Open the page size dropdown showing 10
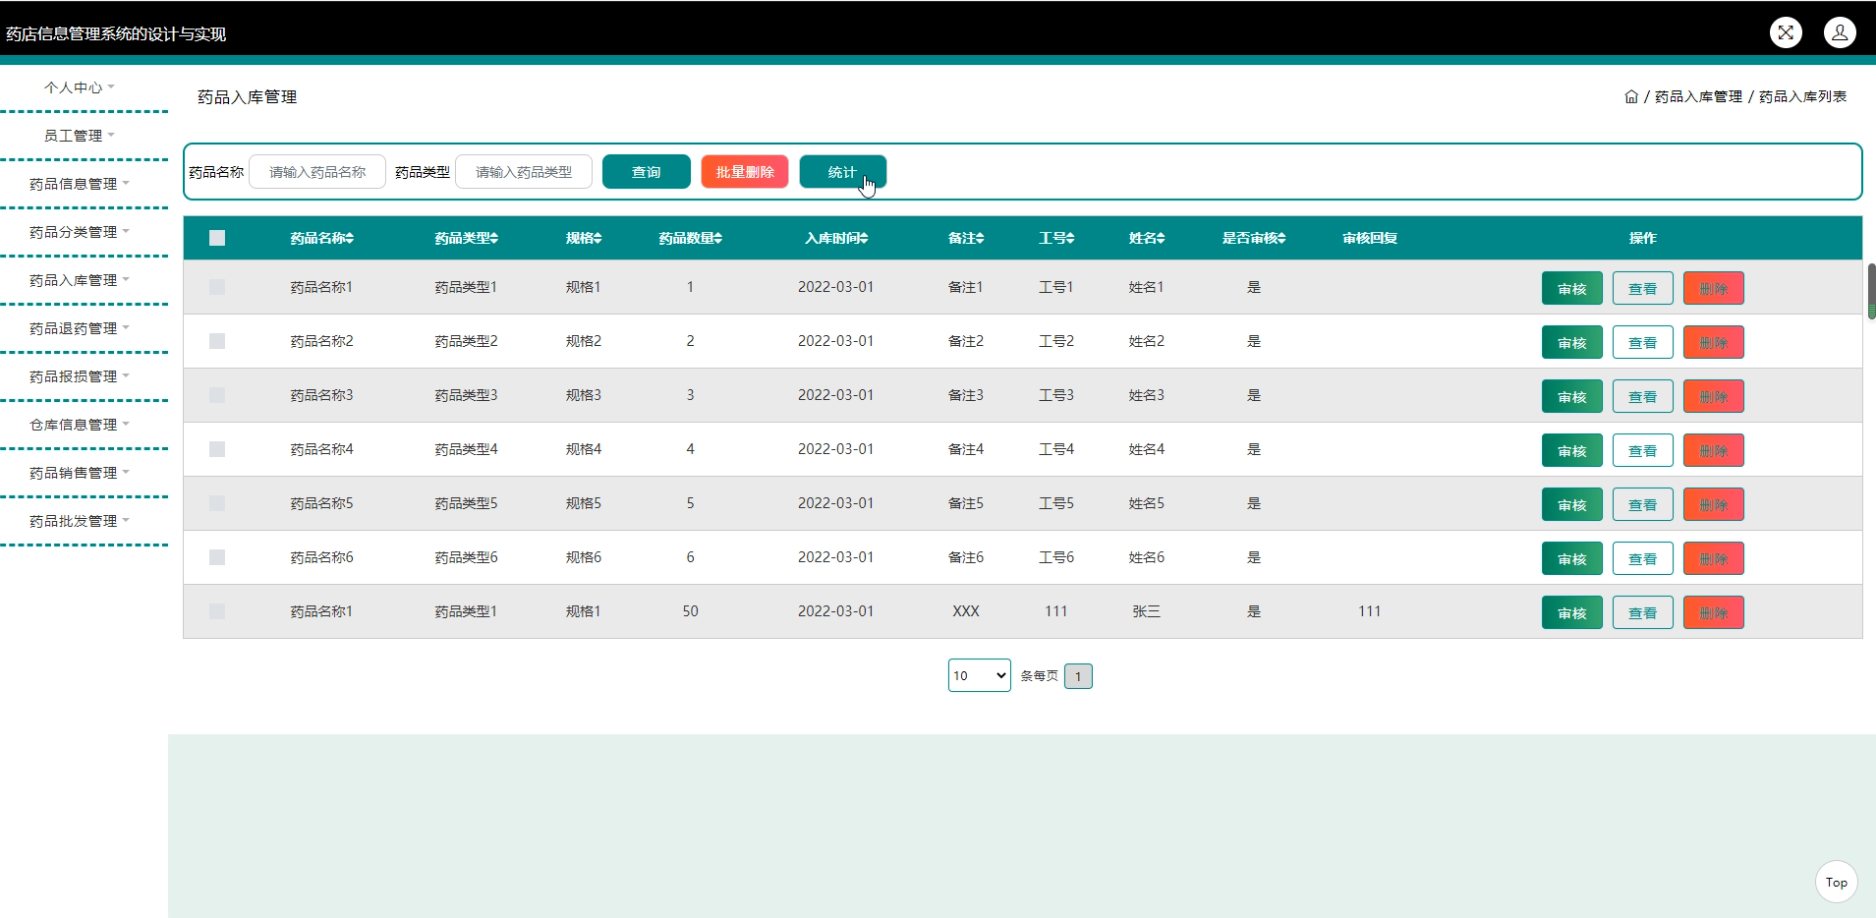This screenshot has height=918, width=1876. pyautogui.click(x=979, y=675)
